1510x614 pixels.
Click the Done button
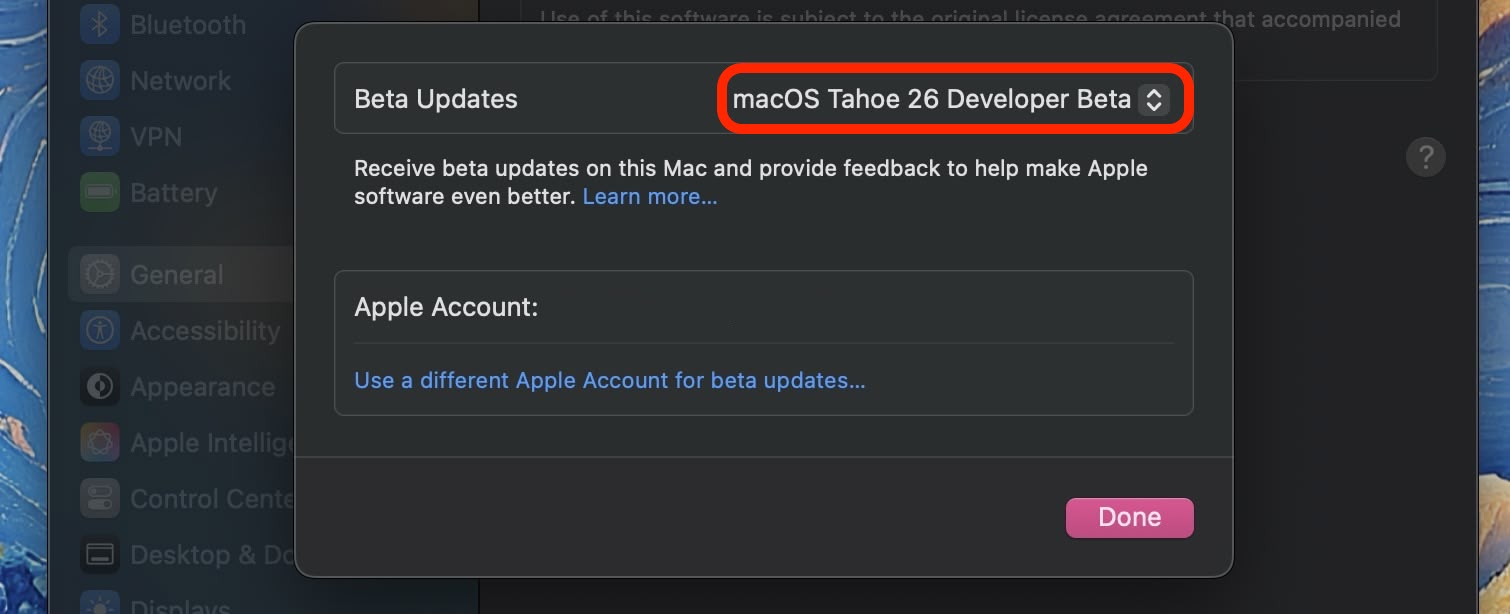[x=1130, y=517]
